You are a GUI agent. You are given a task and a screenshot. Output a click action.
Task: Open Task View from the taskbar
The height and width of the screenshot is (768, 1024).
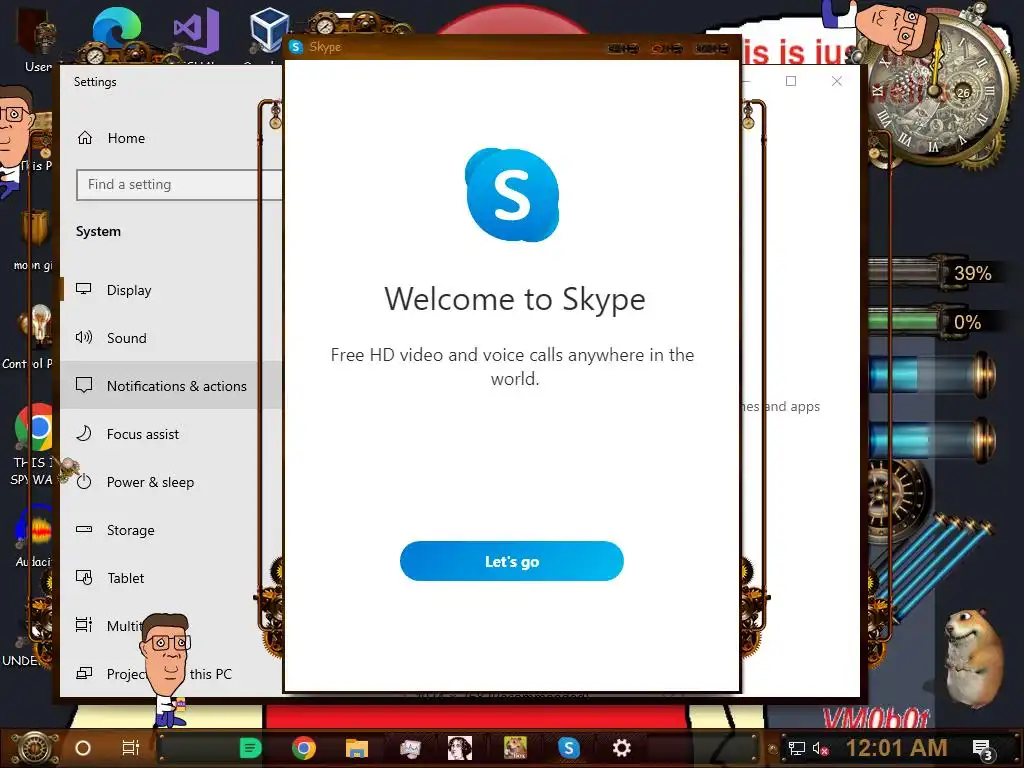coord(131,748)
